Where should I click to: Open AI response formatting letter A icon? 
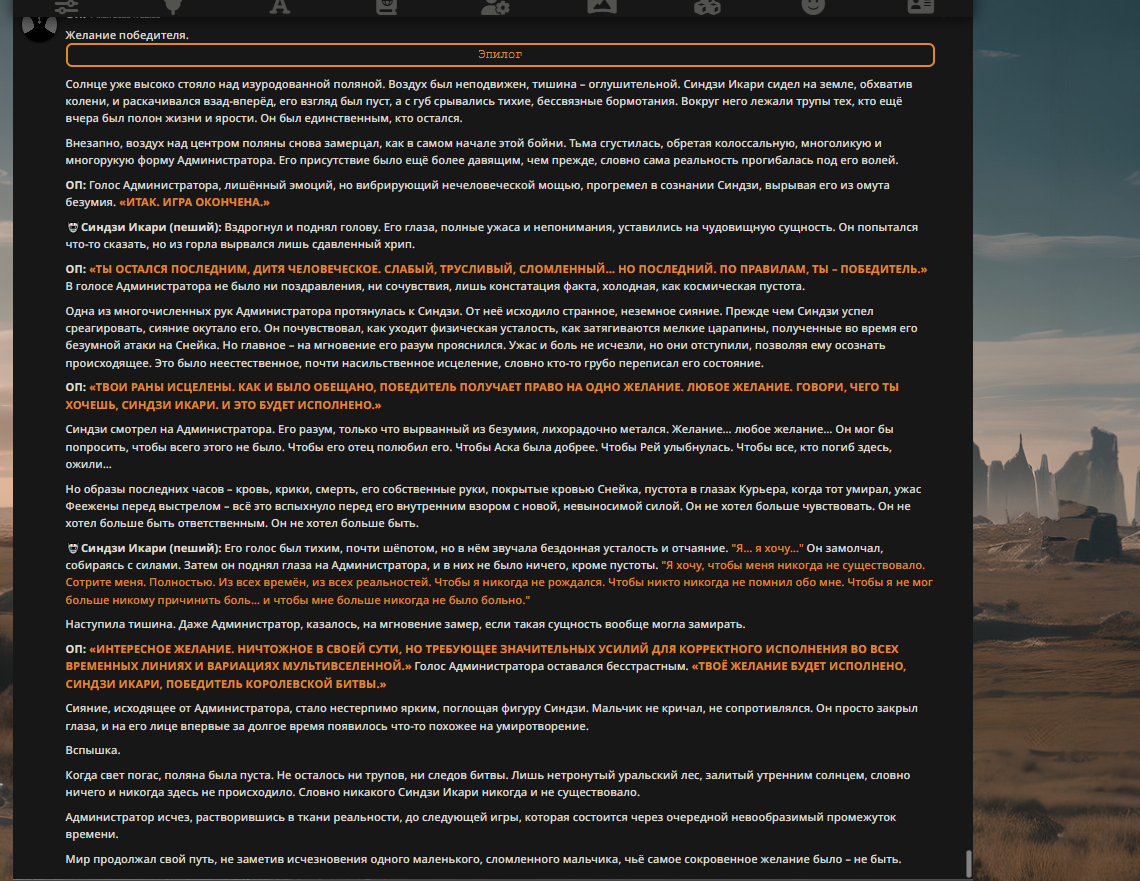[280, 7]
